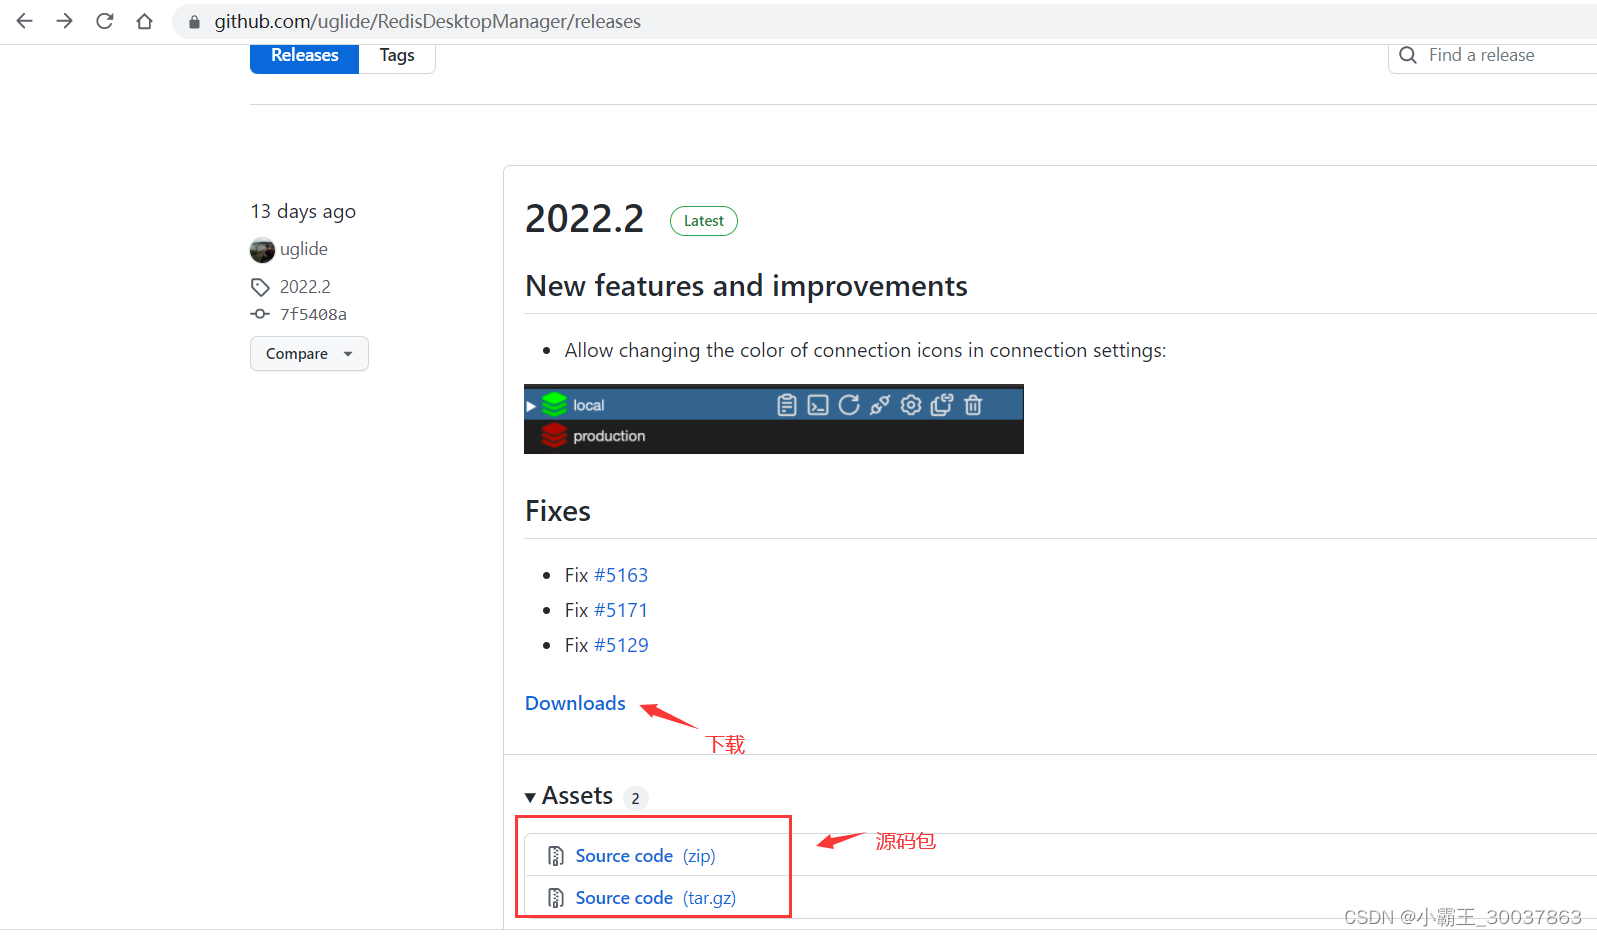This screenshot has width=1597, height=936.
Task: Switch to the Releases tab
Action: coord(304,56)
